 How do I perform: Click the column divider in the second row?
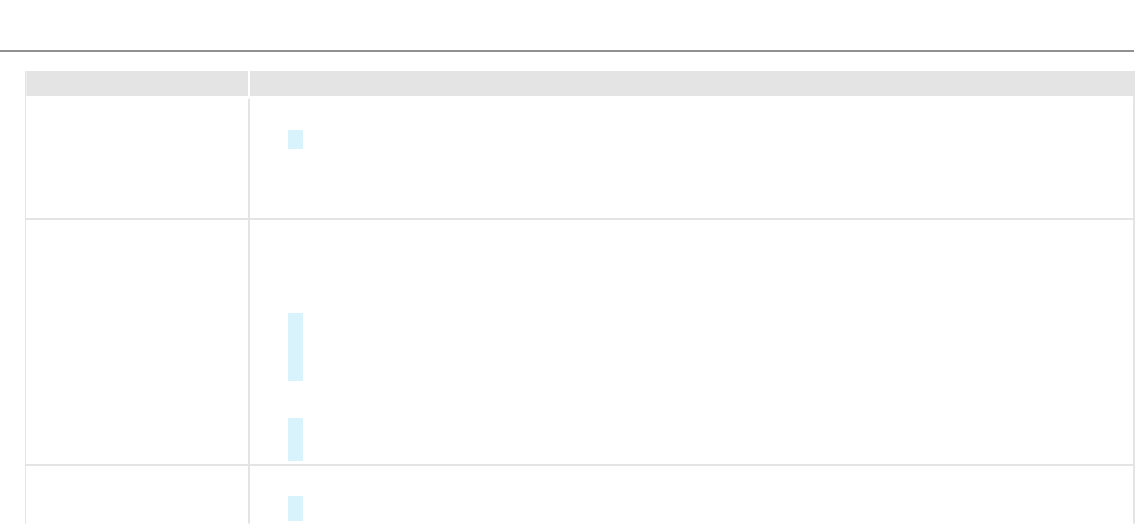coord(249,341)
